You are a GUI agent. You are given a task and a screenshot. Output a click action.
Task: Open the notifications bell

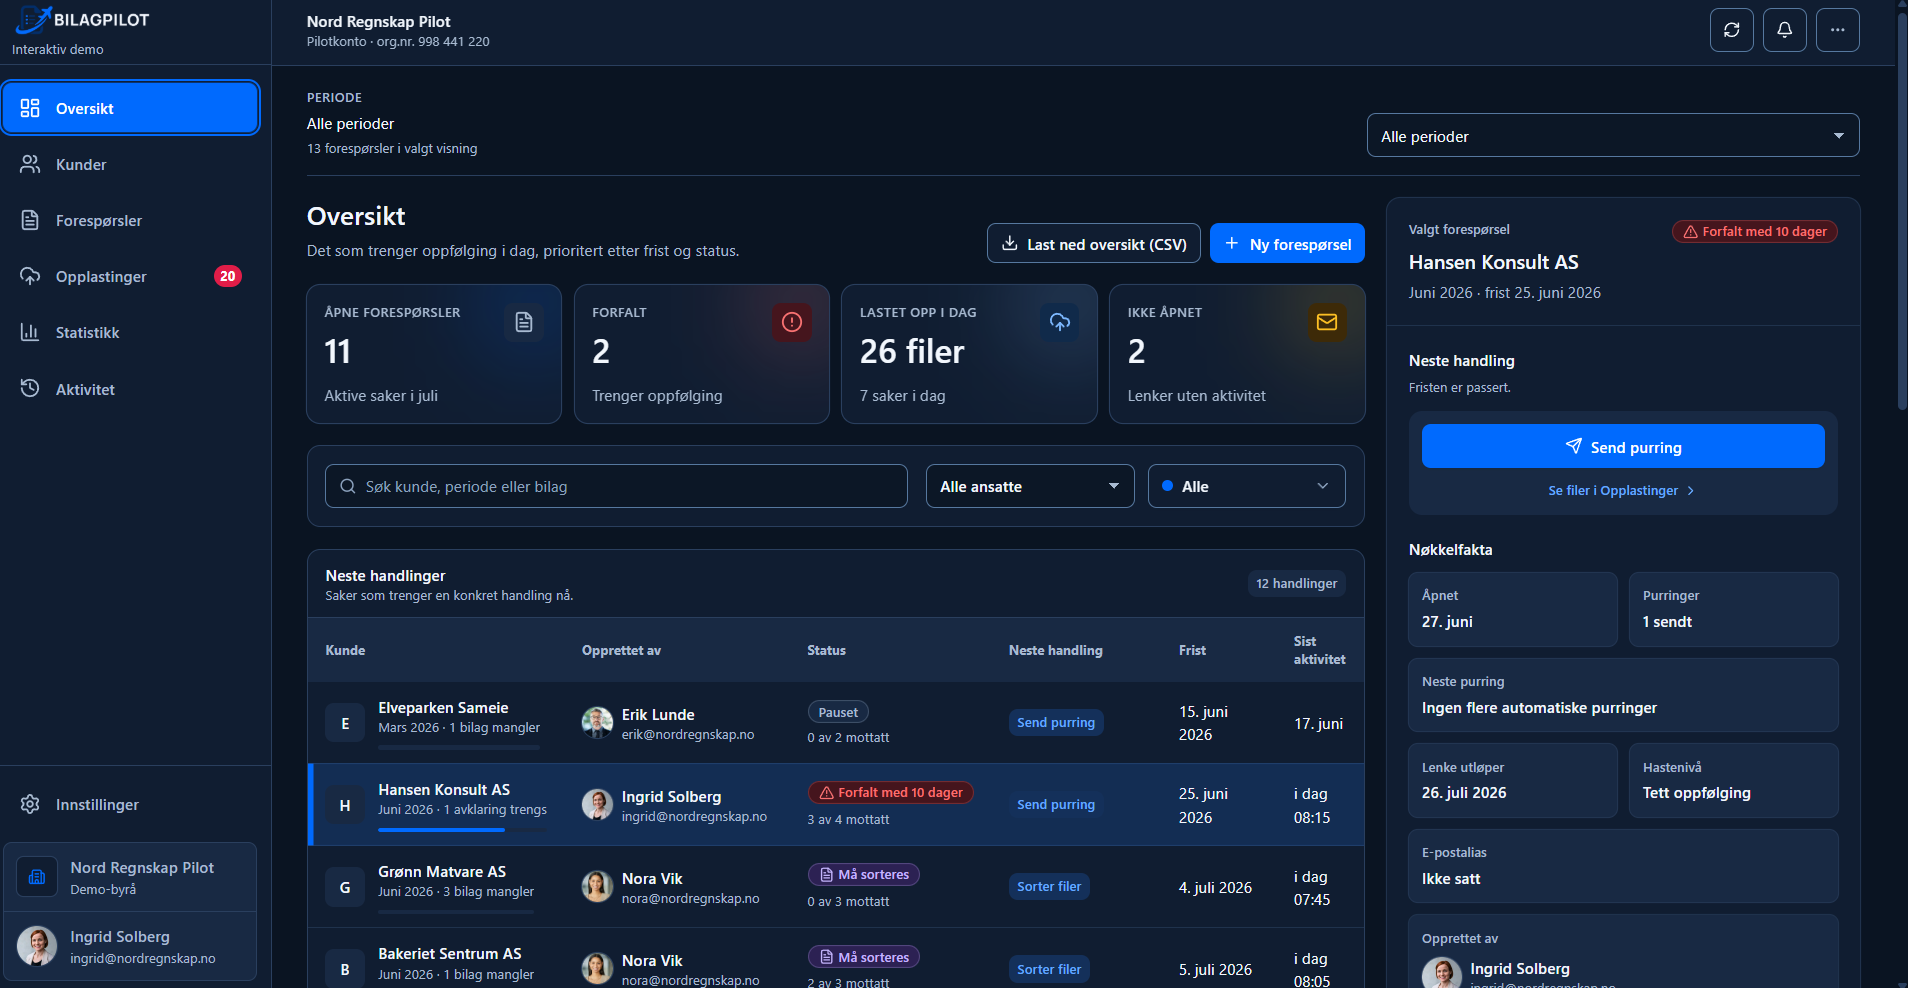(x=1784, y=30)
